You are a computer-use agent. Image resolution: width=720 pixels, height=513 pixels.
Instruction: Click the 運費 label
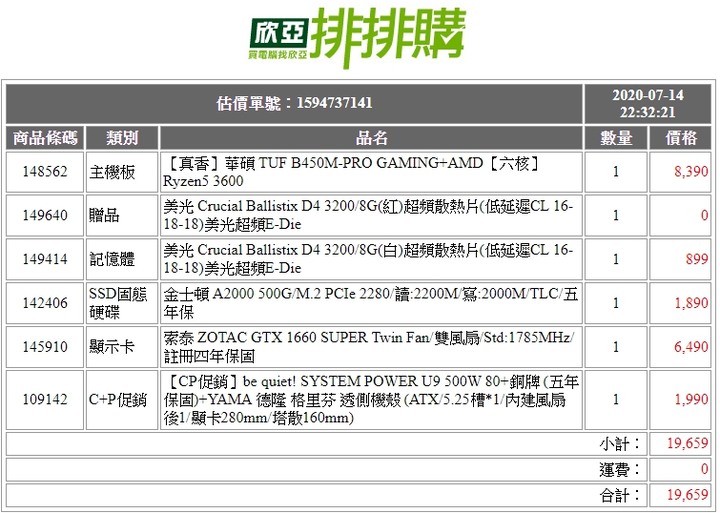(620, 470)
